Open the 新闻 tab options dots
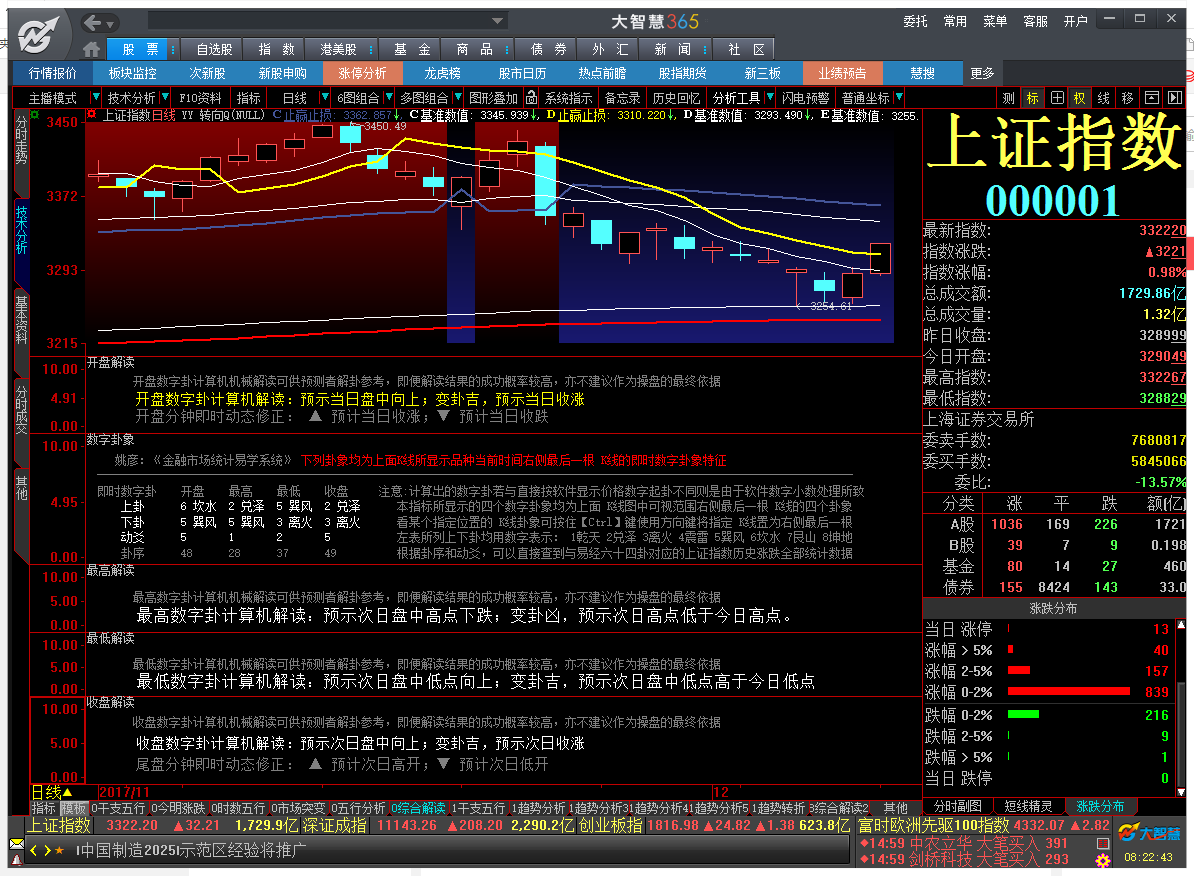The height and width of the screenshot is (876, 1194). (705, 50)
